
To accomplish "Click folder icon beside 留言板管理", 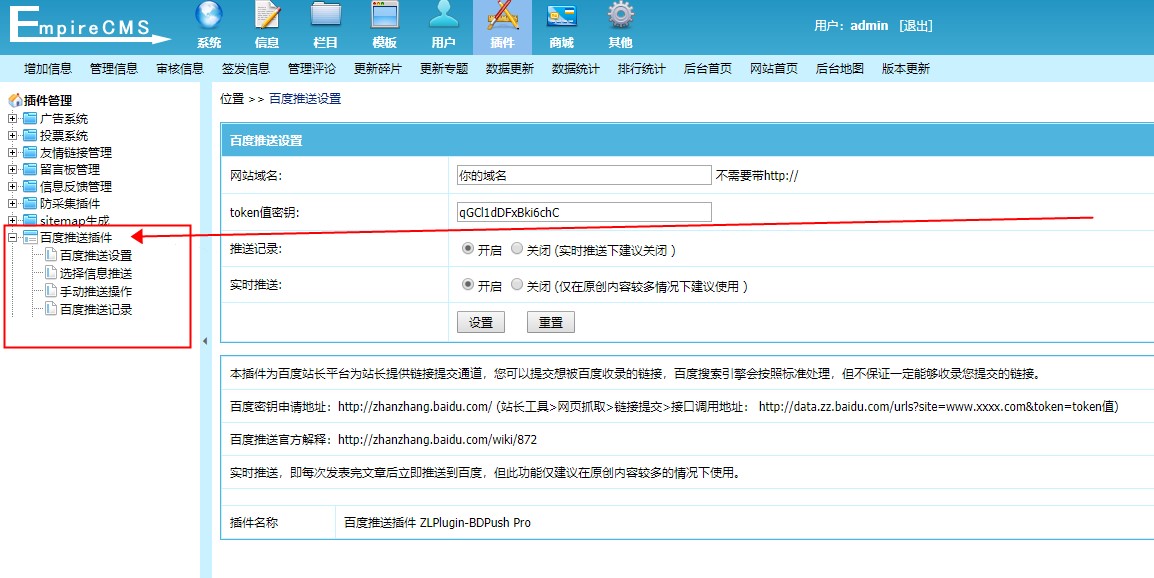I will [29, 169].
